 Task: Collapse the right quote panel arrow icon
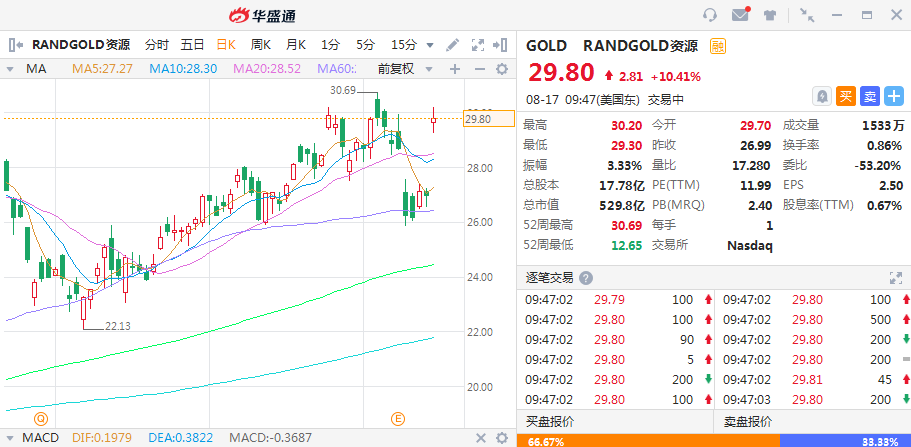click(500, 45)
